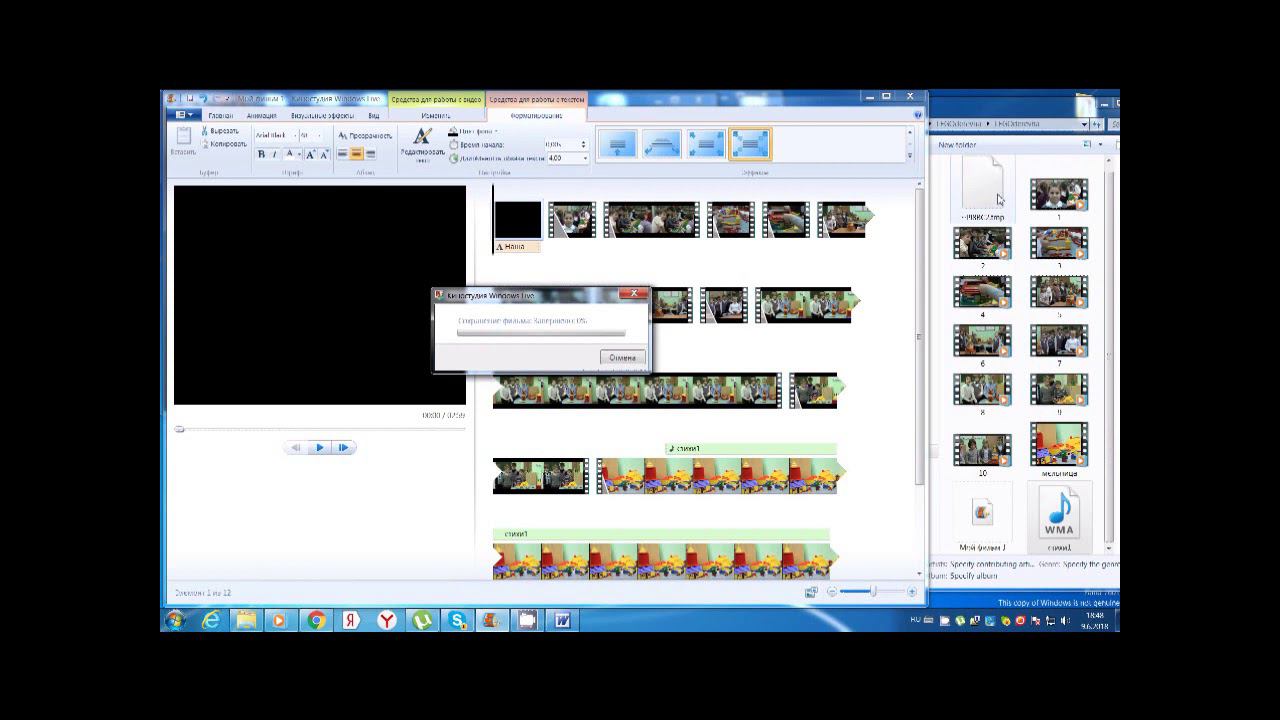Open the Прозрачность transparency control

tap(364, 135)
